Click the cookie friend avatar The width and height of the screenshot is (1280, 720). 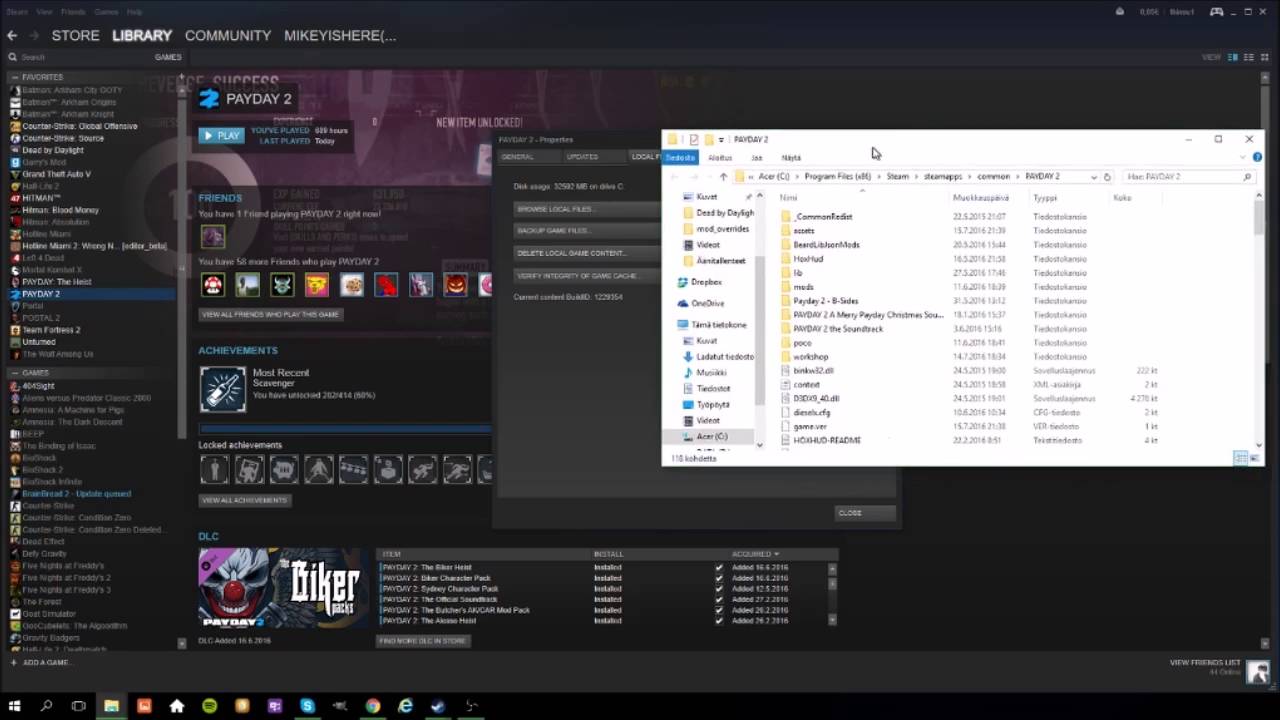tap(352, 285)
